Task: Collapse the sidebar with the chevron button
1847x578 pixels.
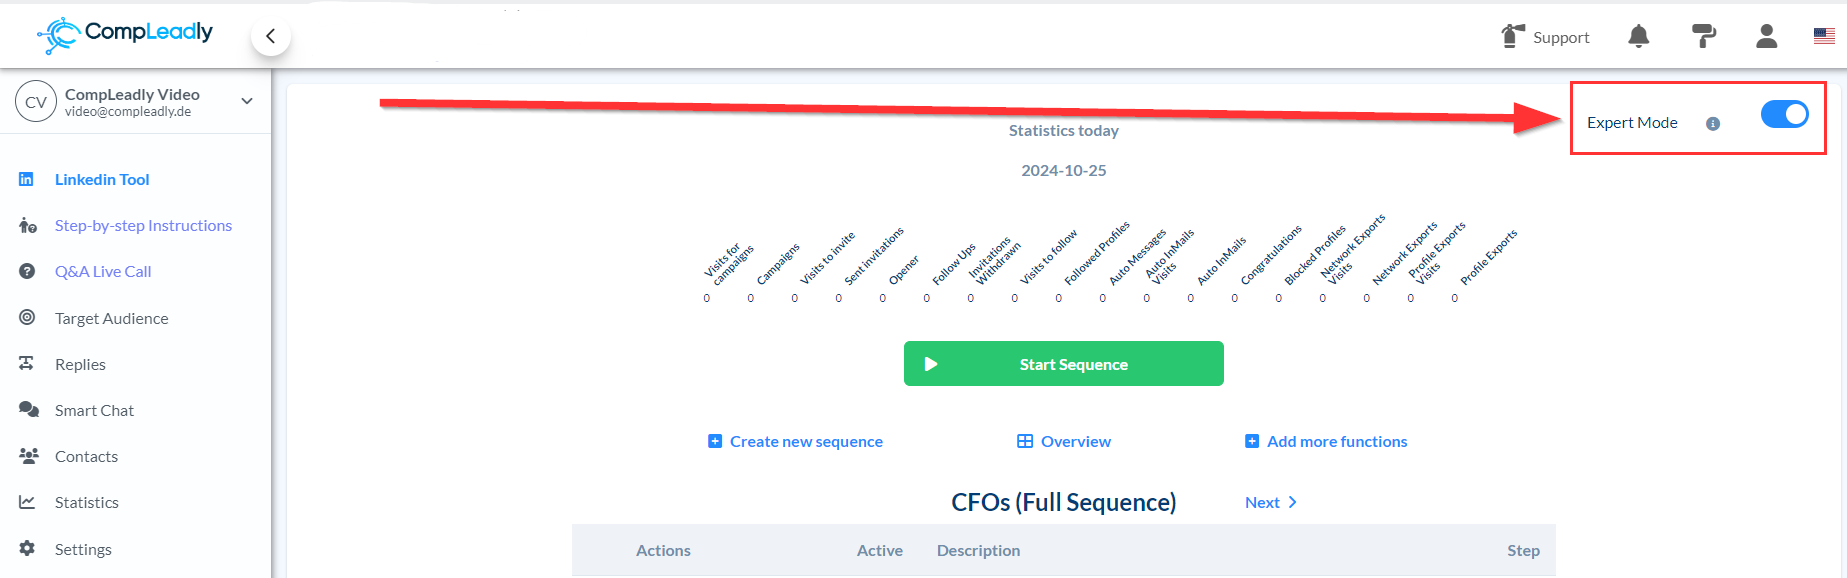Action: 270,37
